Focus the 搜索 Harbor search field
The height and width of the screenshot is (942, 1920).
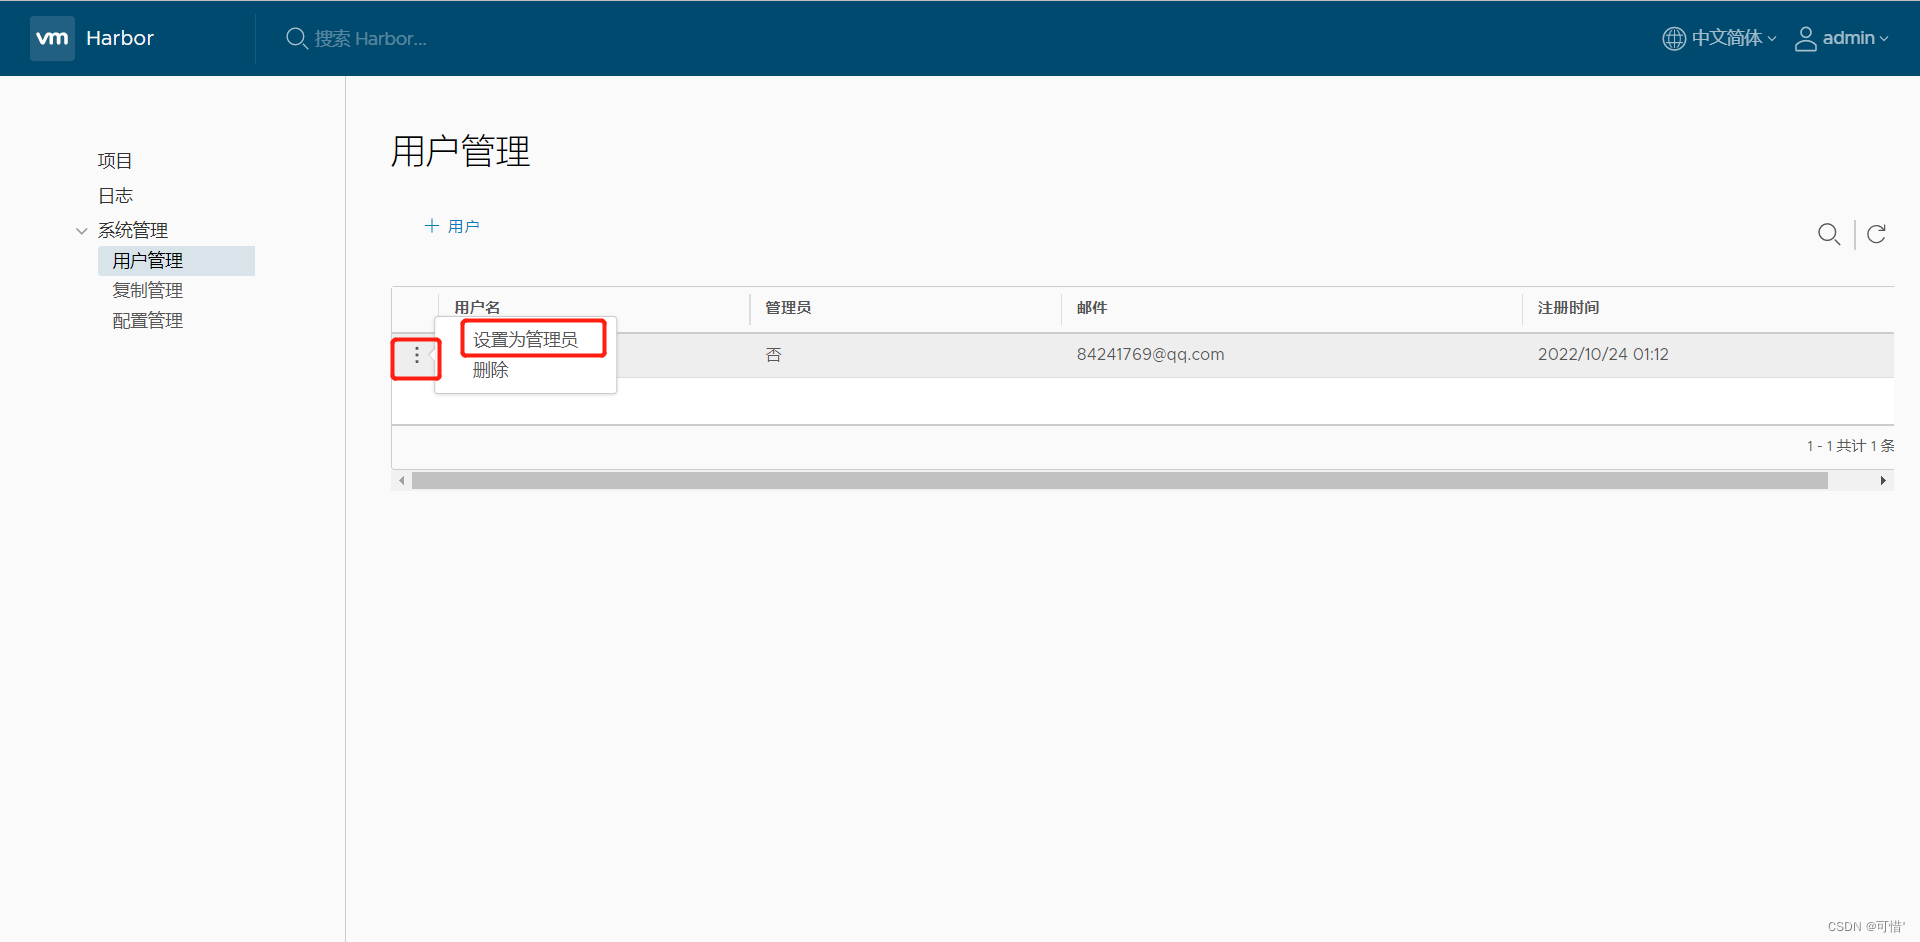tap(370, 38)
